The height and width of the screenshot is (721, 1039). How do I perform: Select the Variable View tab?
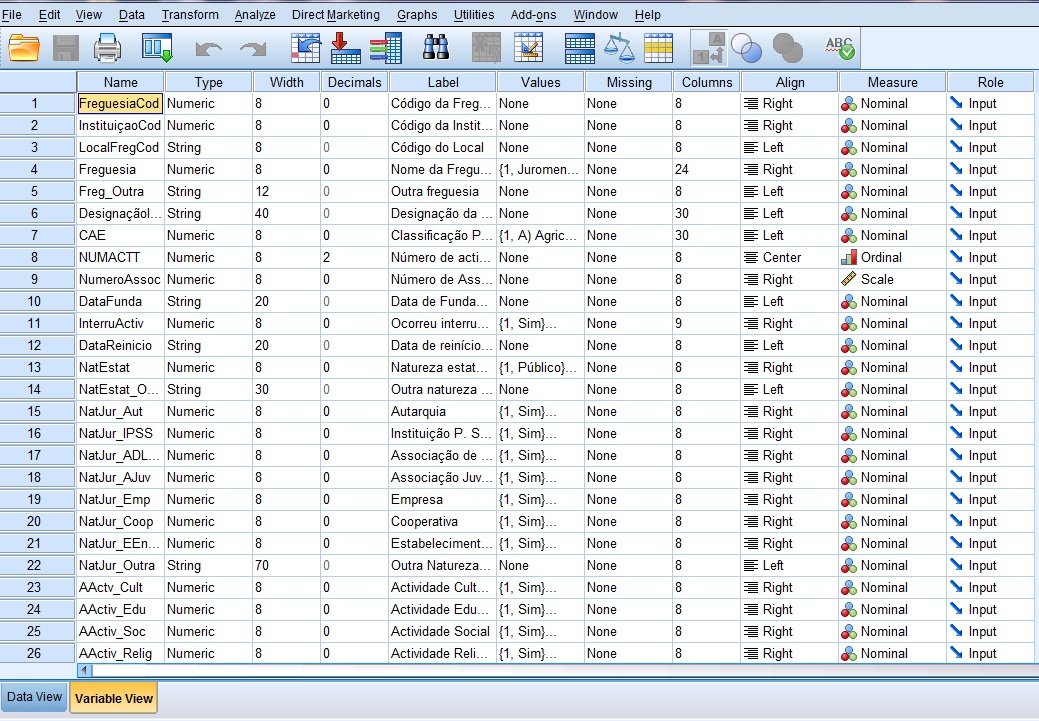point(113,698)
